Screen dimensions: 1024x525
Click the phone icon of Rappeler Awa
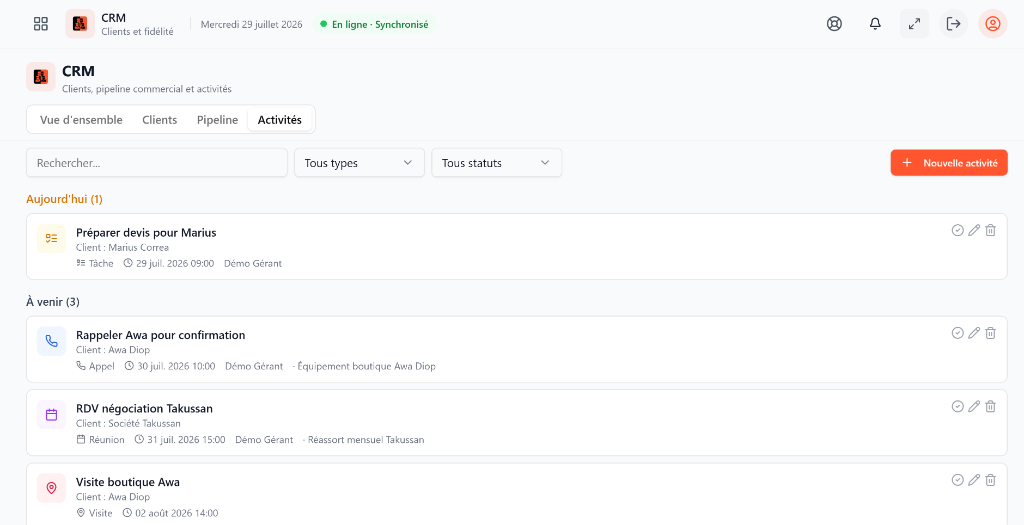click(52, 341)
